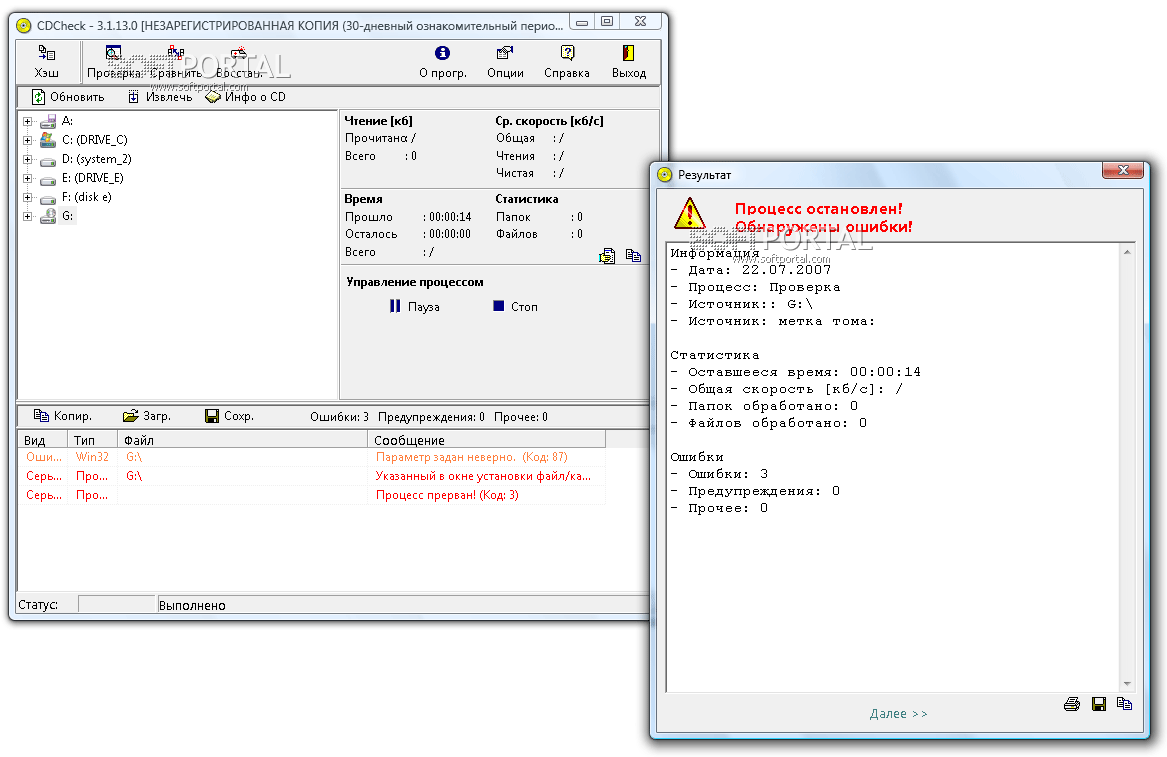1167x757 pixels.
Task: Open Опции (Options) from the toolbar
Action: (505, 61)
